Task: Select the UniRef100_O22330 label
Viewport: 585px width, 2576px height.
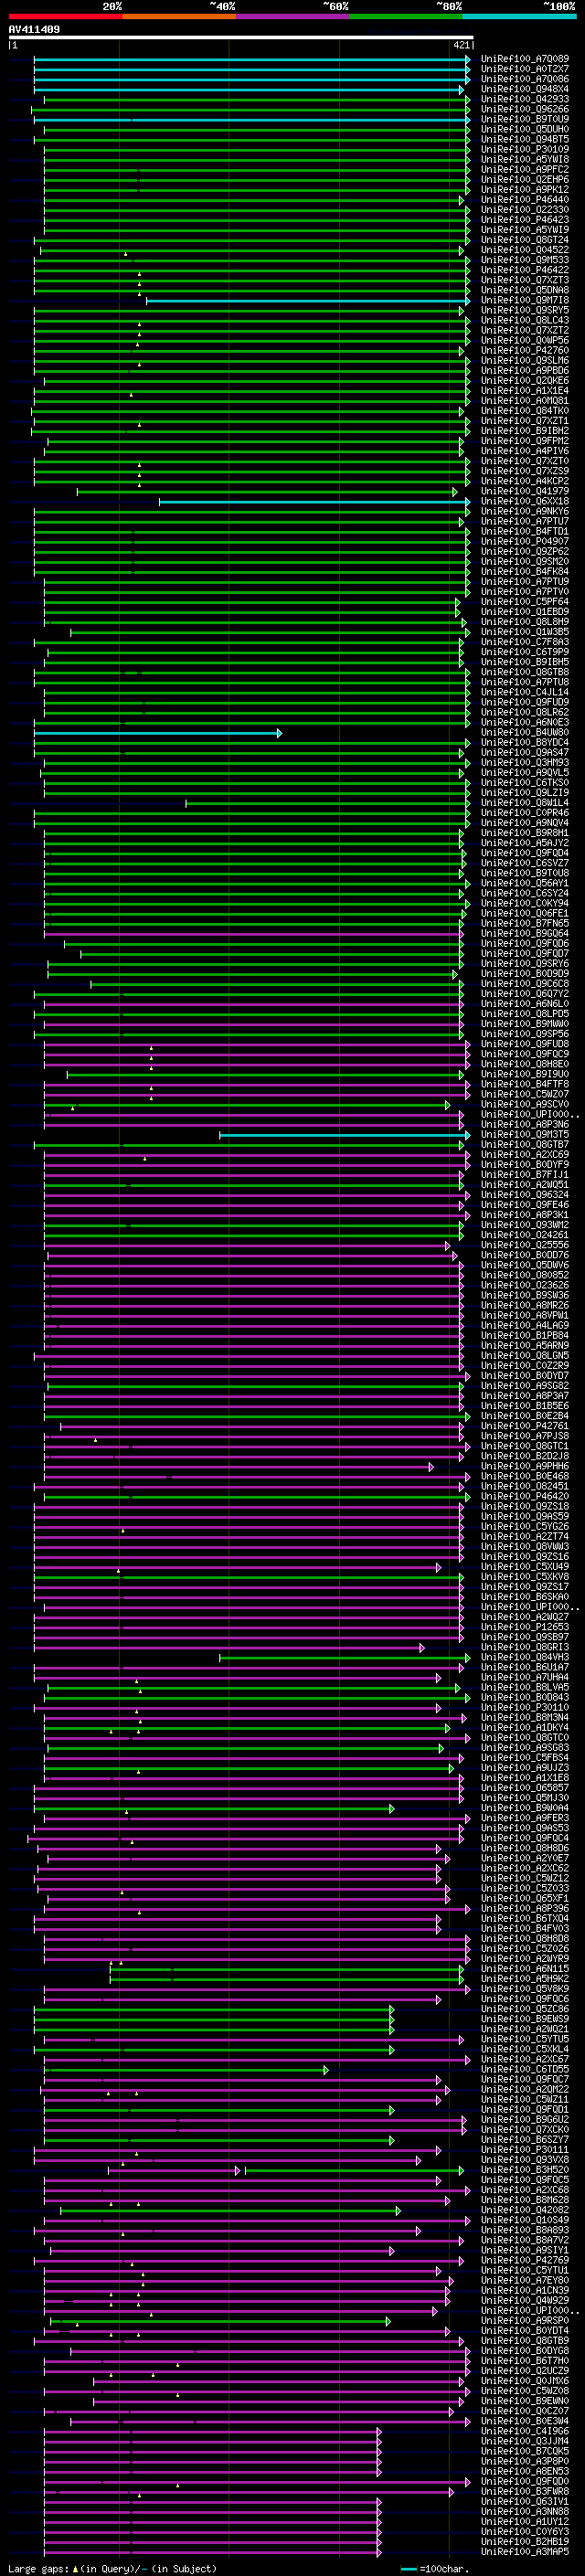Action: pos(525,210)
